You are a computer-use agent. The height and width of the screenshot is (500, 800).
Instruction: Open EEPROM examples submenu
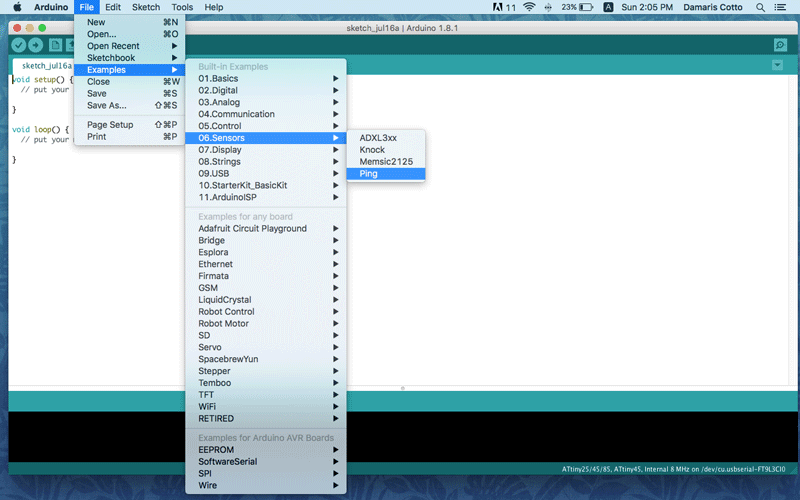266,449
